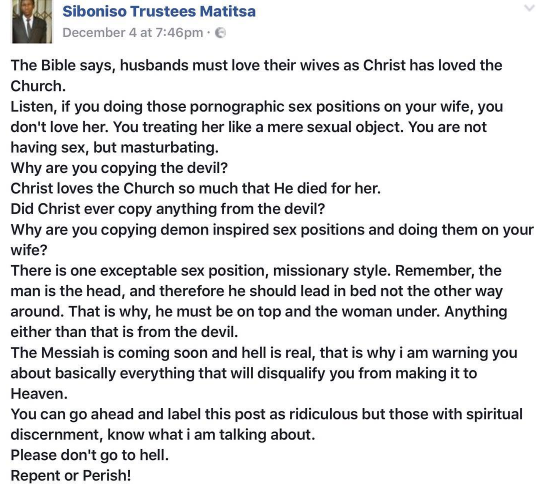Image resolution: width=536 pixels, height=485 pixels.
Task: Click the line starting 'There is one exceptable'
Action: (x=256, y=271)
